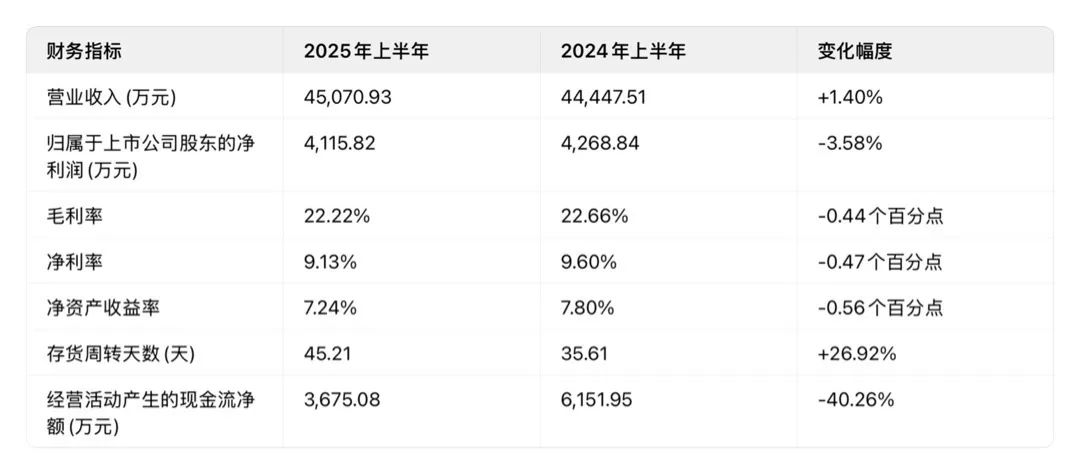Click the -0.44个百分点 cell
Viewport: 1080px width, 472px height.
pos(880,216)
